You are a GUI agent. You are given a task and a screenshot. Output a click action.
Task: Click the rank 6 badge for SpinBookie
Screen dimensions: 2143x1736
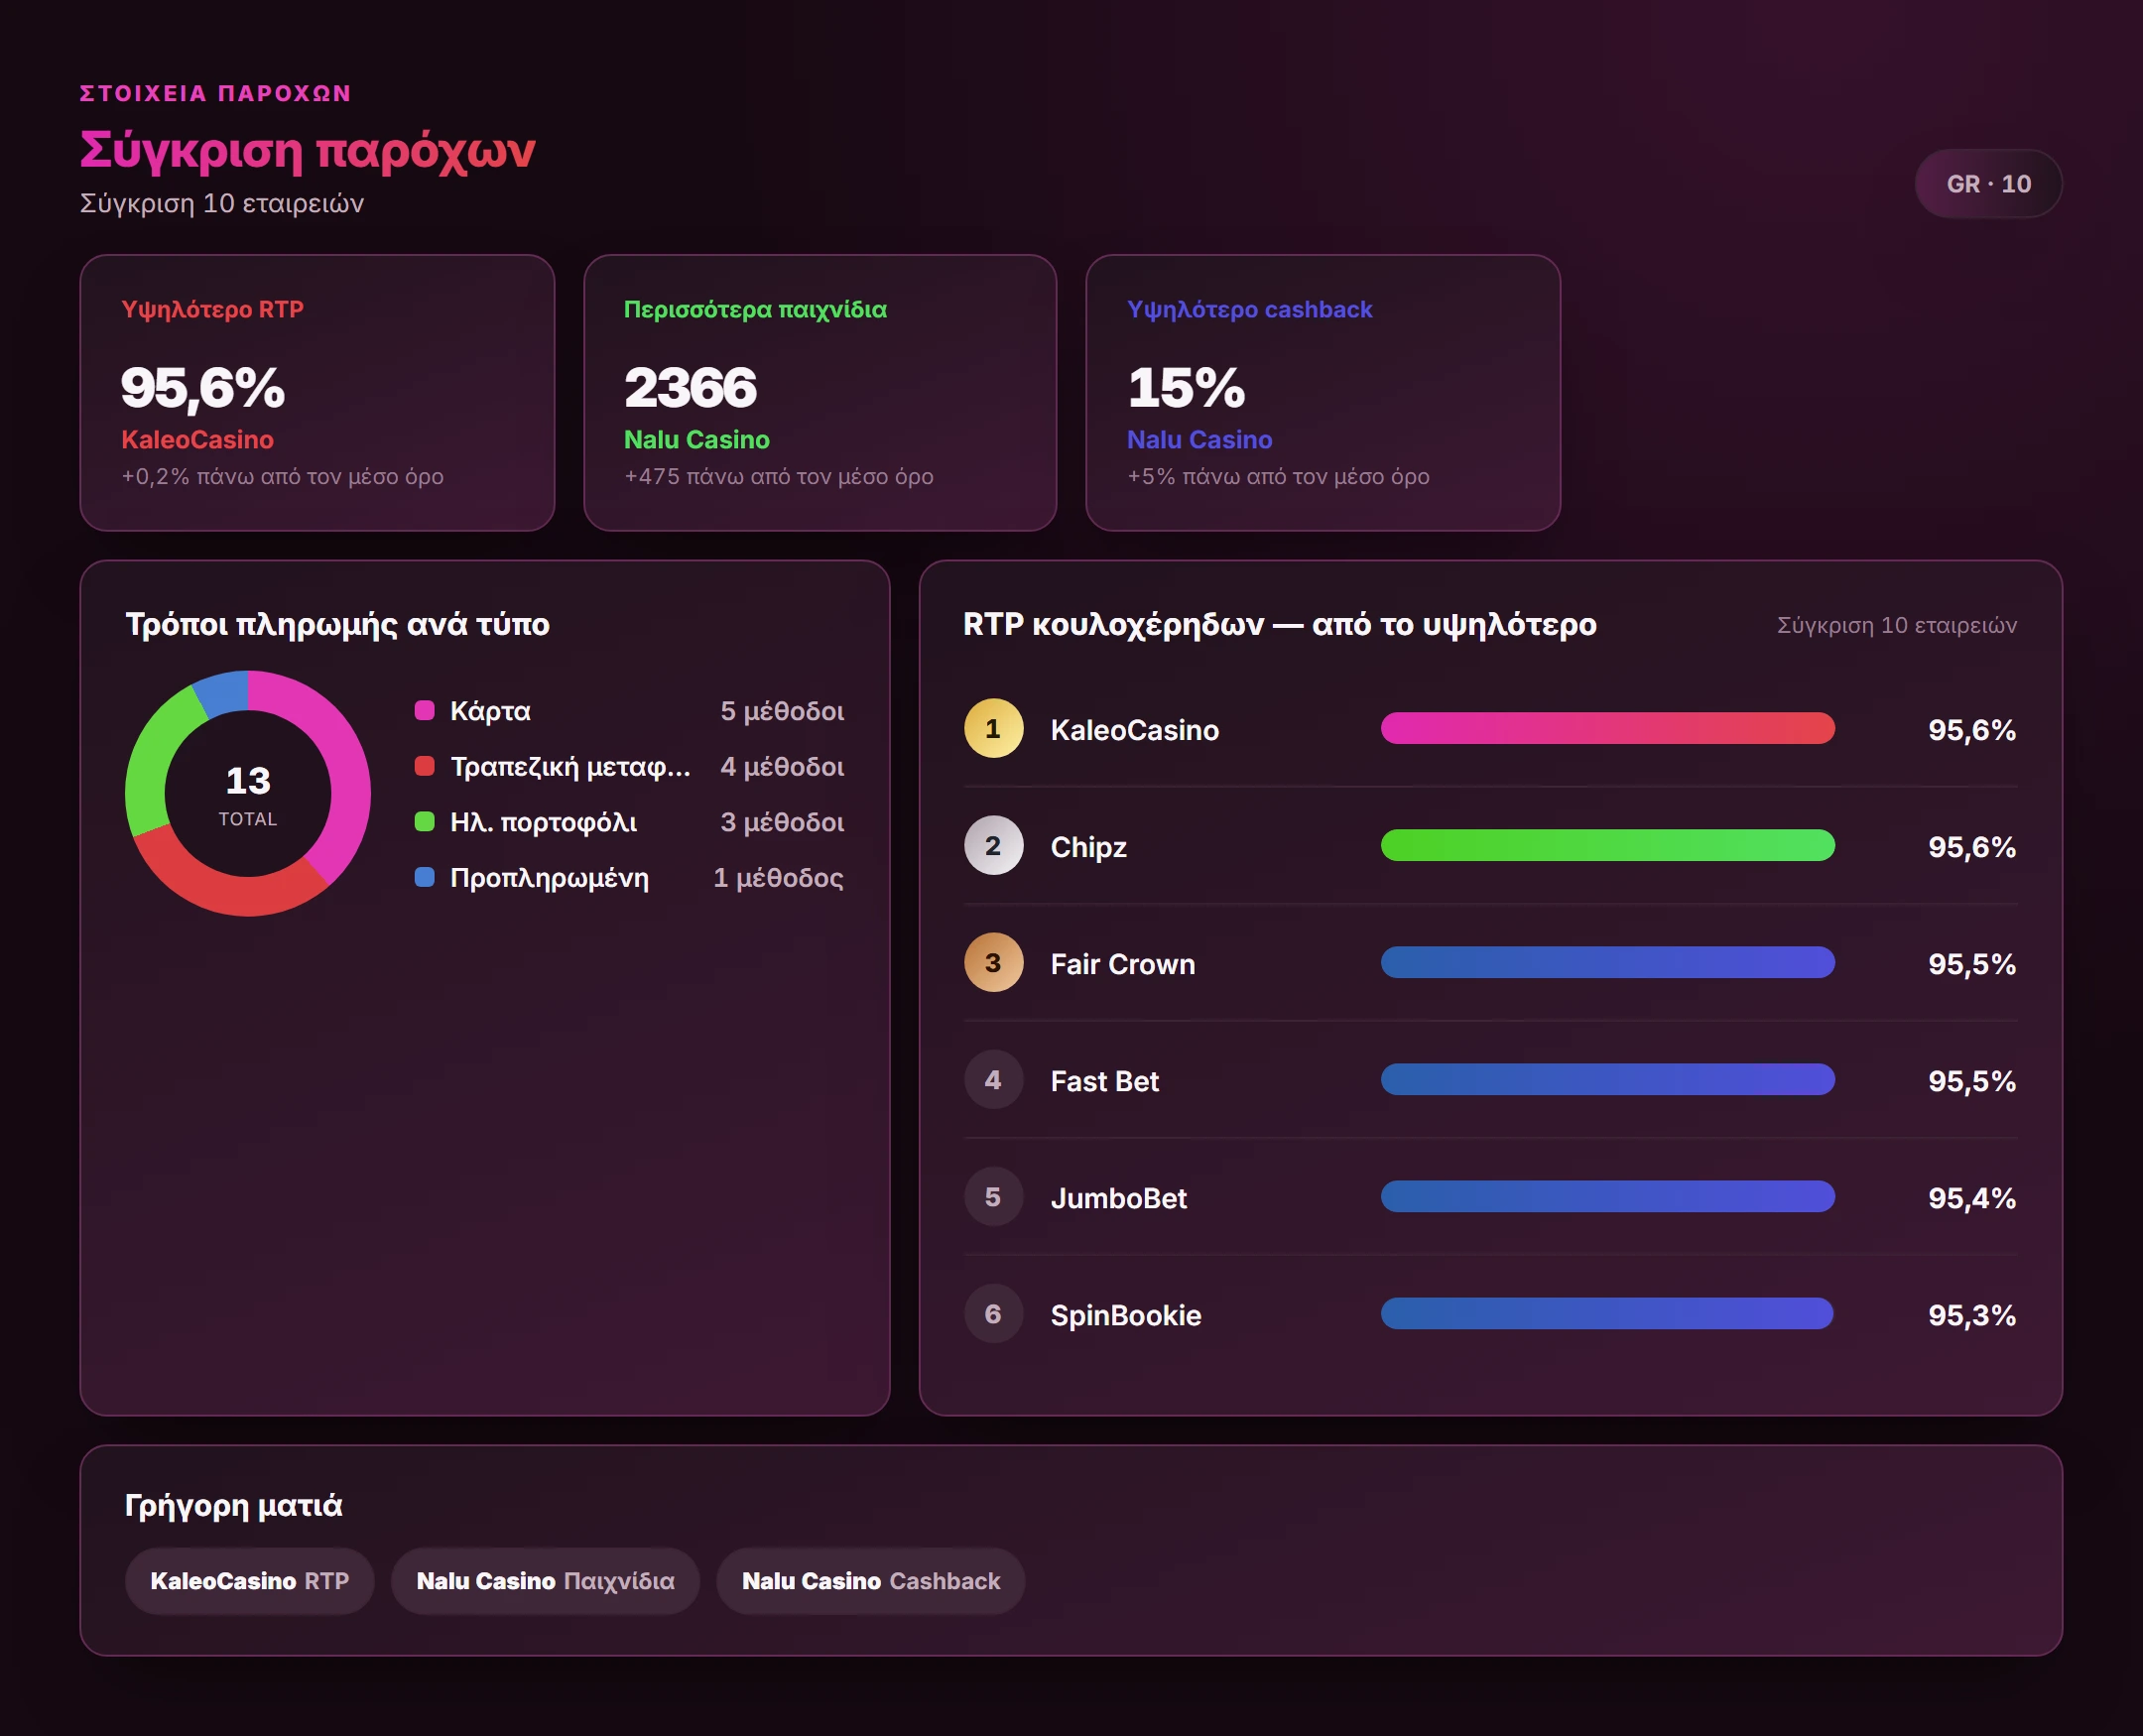[993, 1314]
